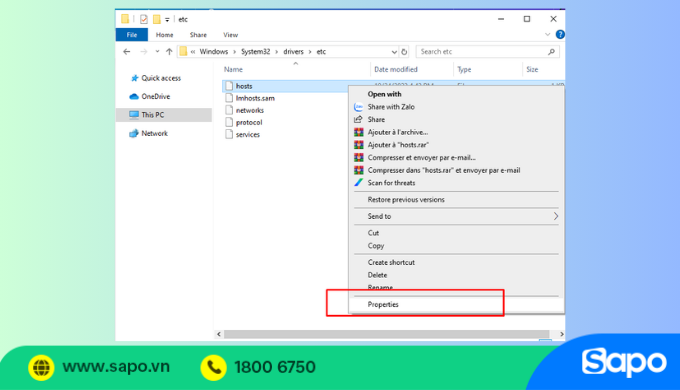
Task: Expand the ribbon with chevron
Action: coord(547,34)
